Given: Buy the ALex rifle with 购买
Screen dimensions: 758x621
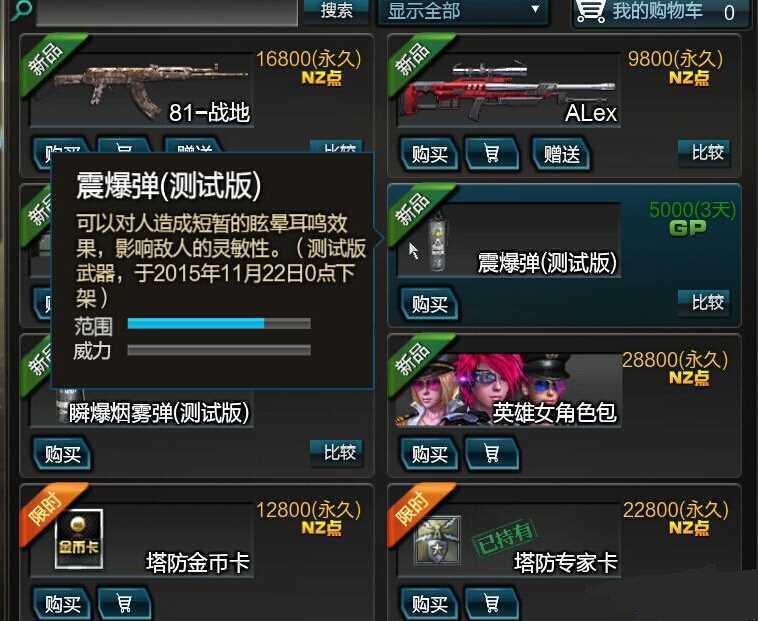Looking at the screenshot, I should point(429,154).
